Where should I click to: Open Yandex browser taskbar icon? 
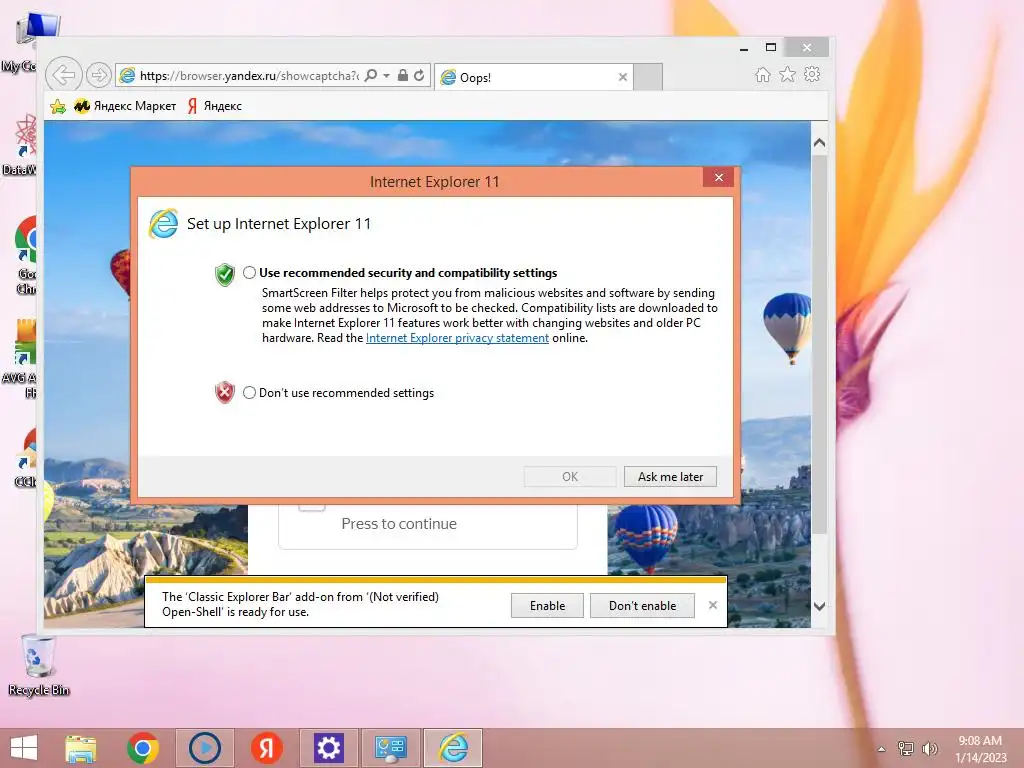pos(266,748)
